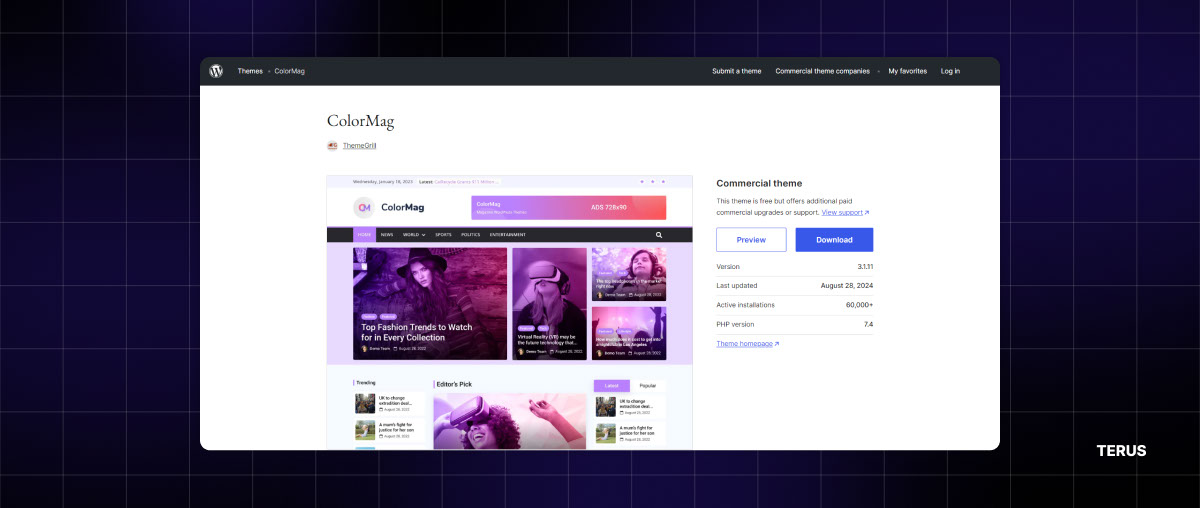Click the Preview button
This screenshot has height=508, width=1200.
(751, 240)
